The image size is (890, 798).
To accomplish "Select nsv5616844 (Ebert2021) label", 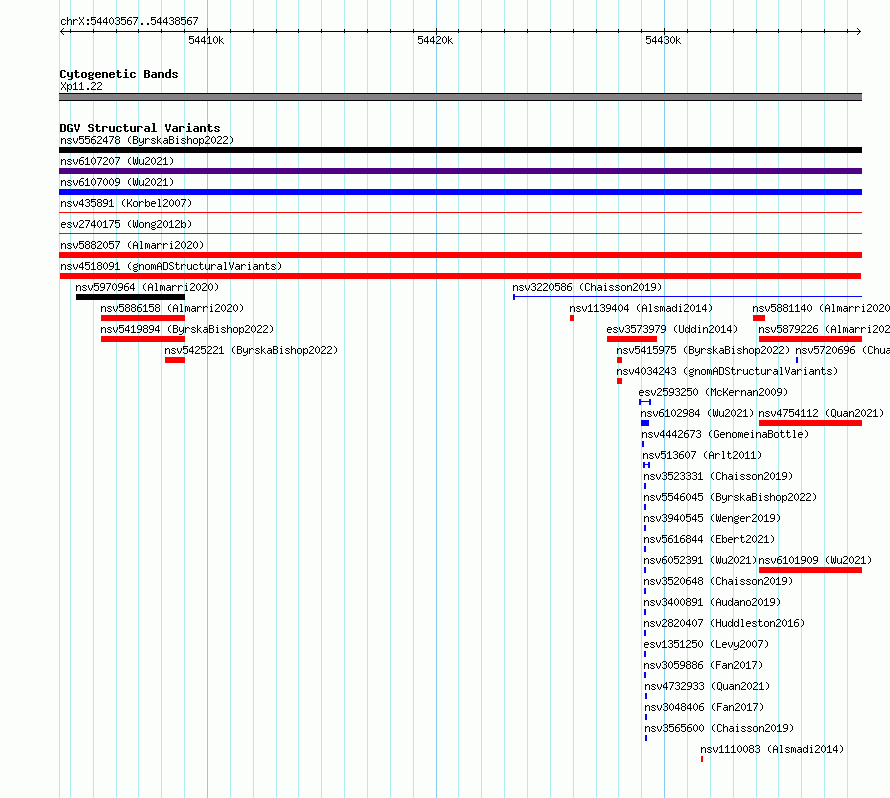I will [x=709, y=539].
